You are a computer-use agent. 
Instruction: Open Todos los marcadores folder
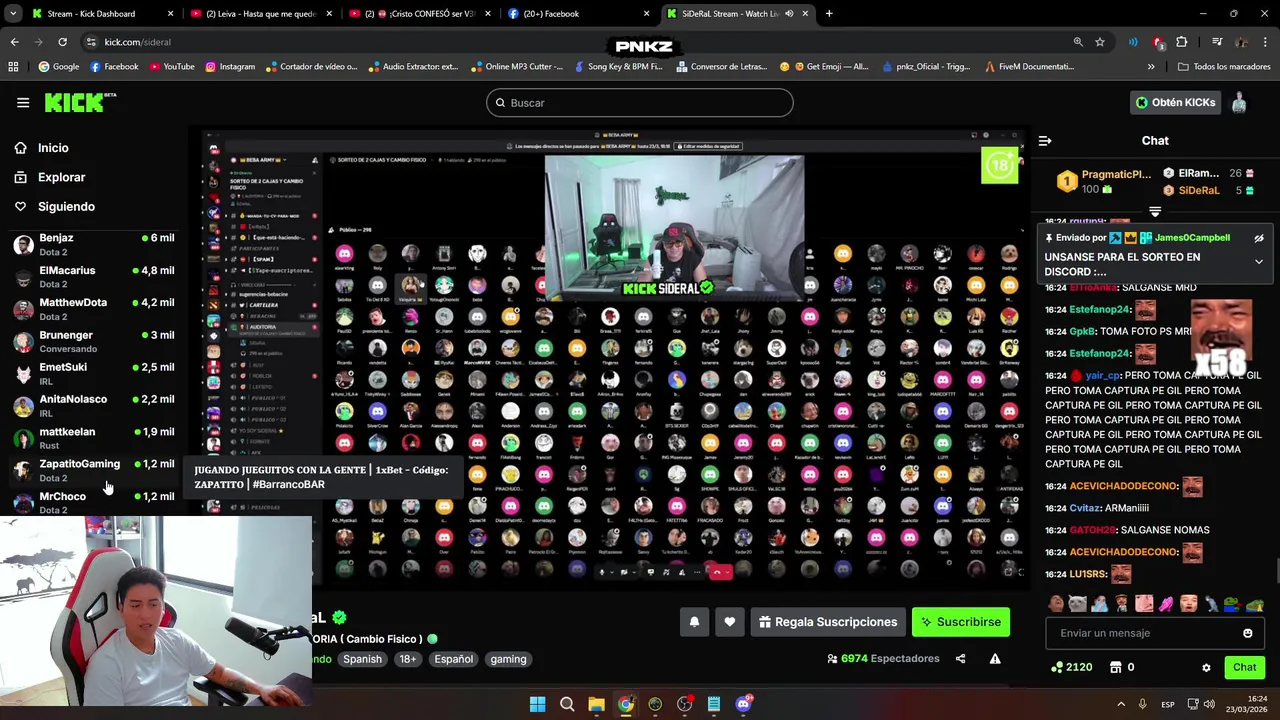pyautogui.click(x=1224, y=67)
